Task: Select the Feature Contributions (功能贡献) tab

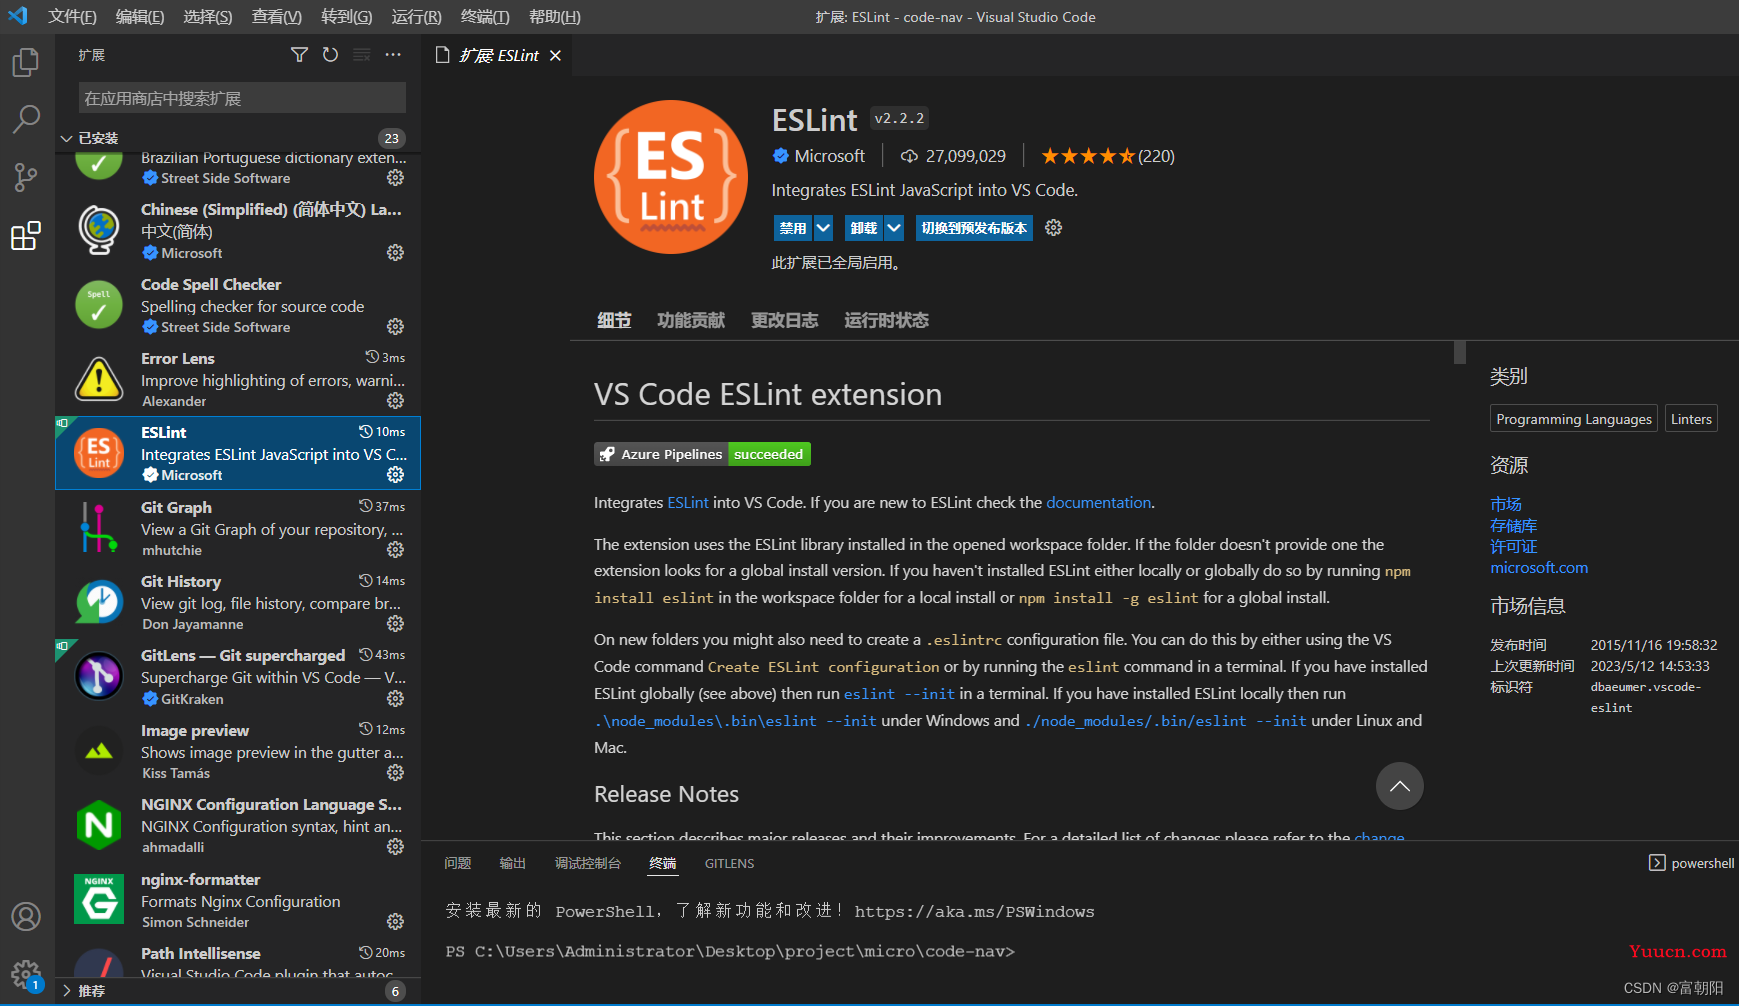Action: pyautogui.click(x=691, y=320)
